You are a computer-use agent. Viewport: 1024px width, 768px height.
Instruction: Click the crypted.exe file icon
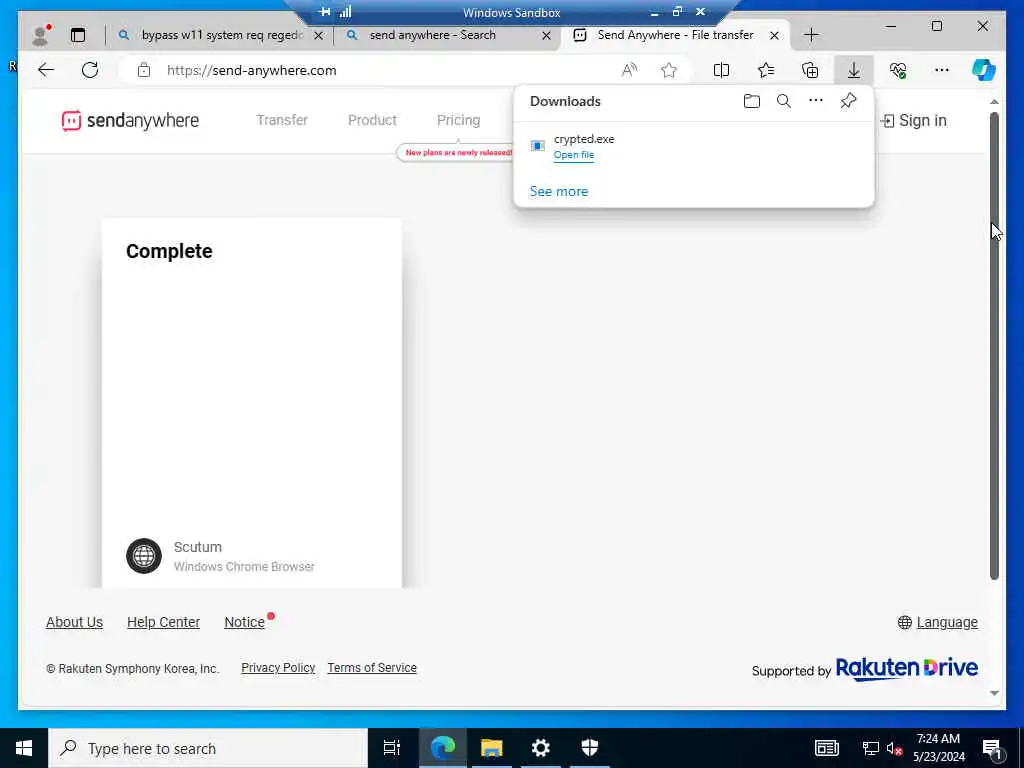click(x=537, y=146)
